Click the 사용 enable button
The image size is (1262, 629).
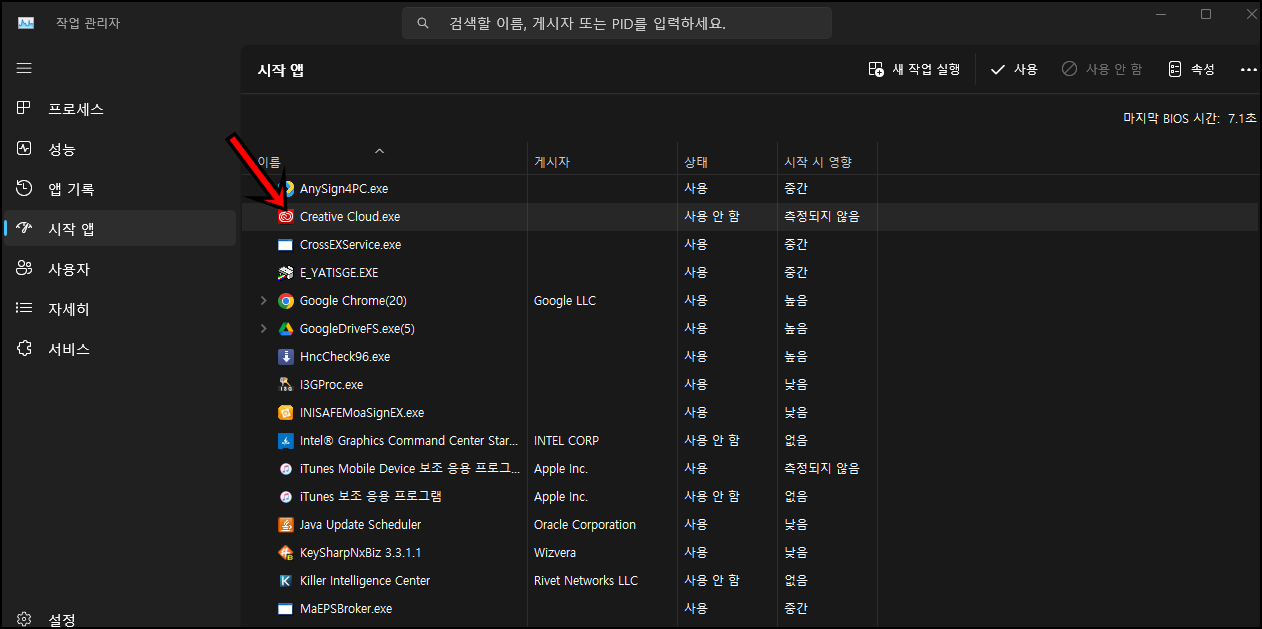click(1014, 69)
